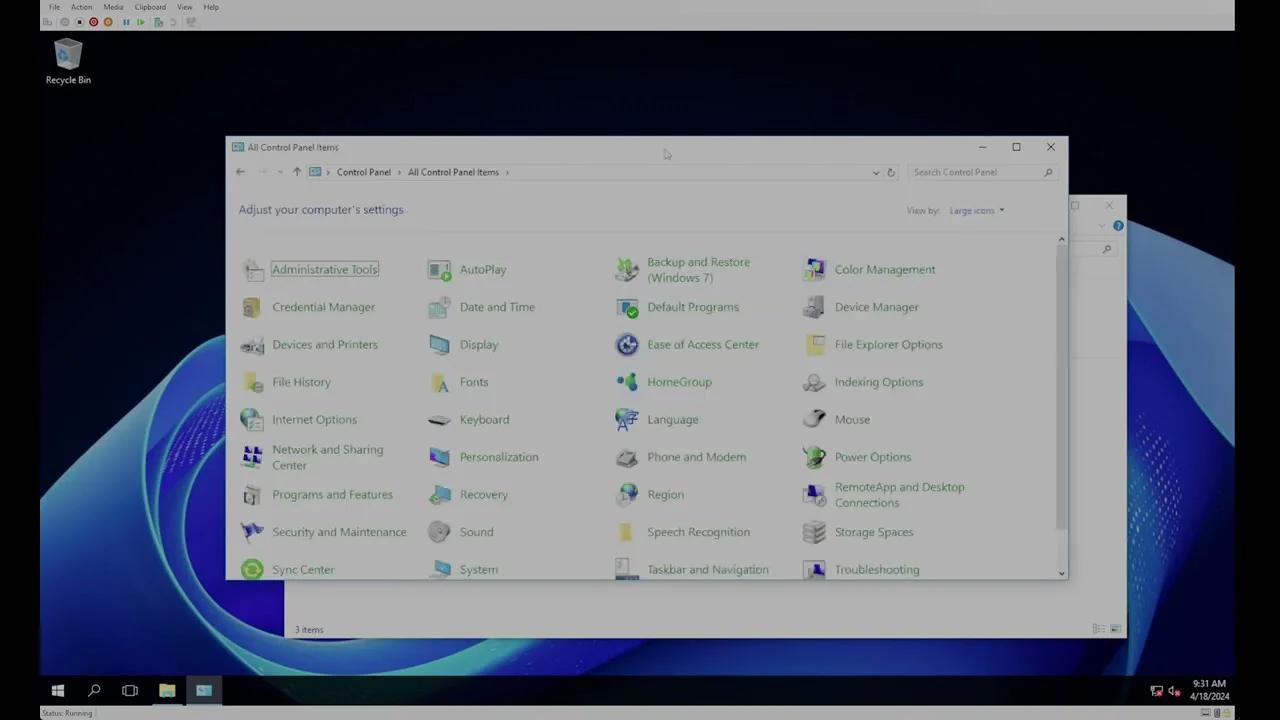Viewport: 1280px width, 720px height.
Task: Expand chevron after Control Panel breadcrumb
Action: click(399, 172)
